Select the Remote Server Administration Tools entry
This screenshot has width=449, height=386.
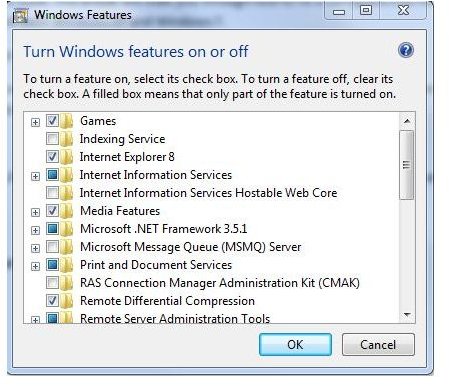(175, 318)
